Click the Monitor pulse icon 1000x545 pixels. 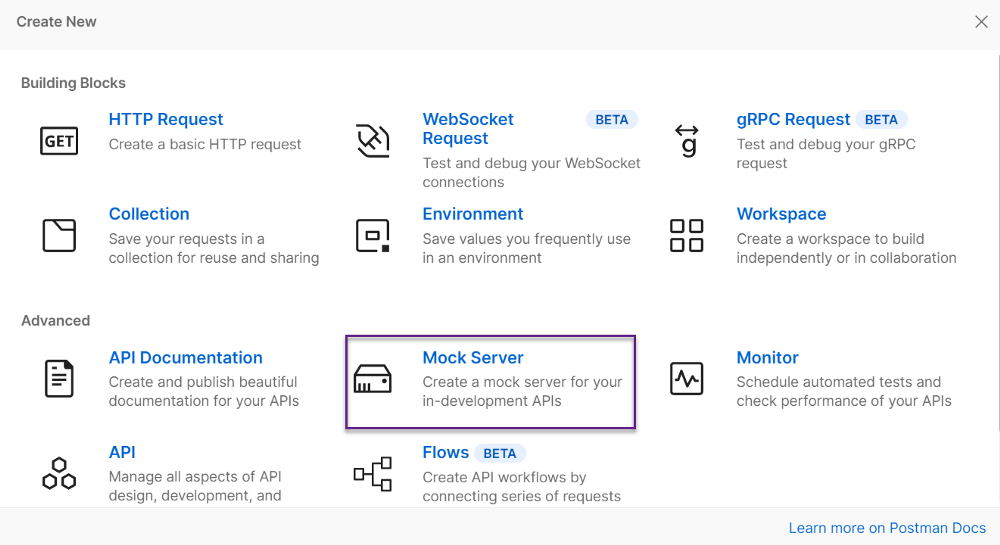point(687,379)
